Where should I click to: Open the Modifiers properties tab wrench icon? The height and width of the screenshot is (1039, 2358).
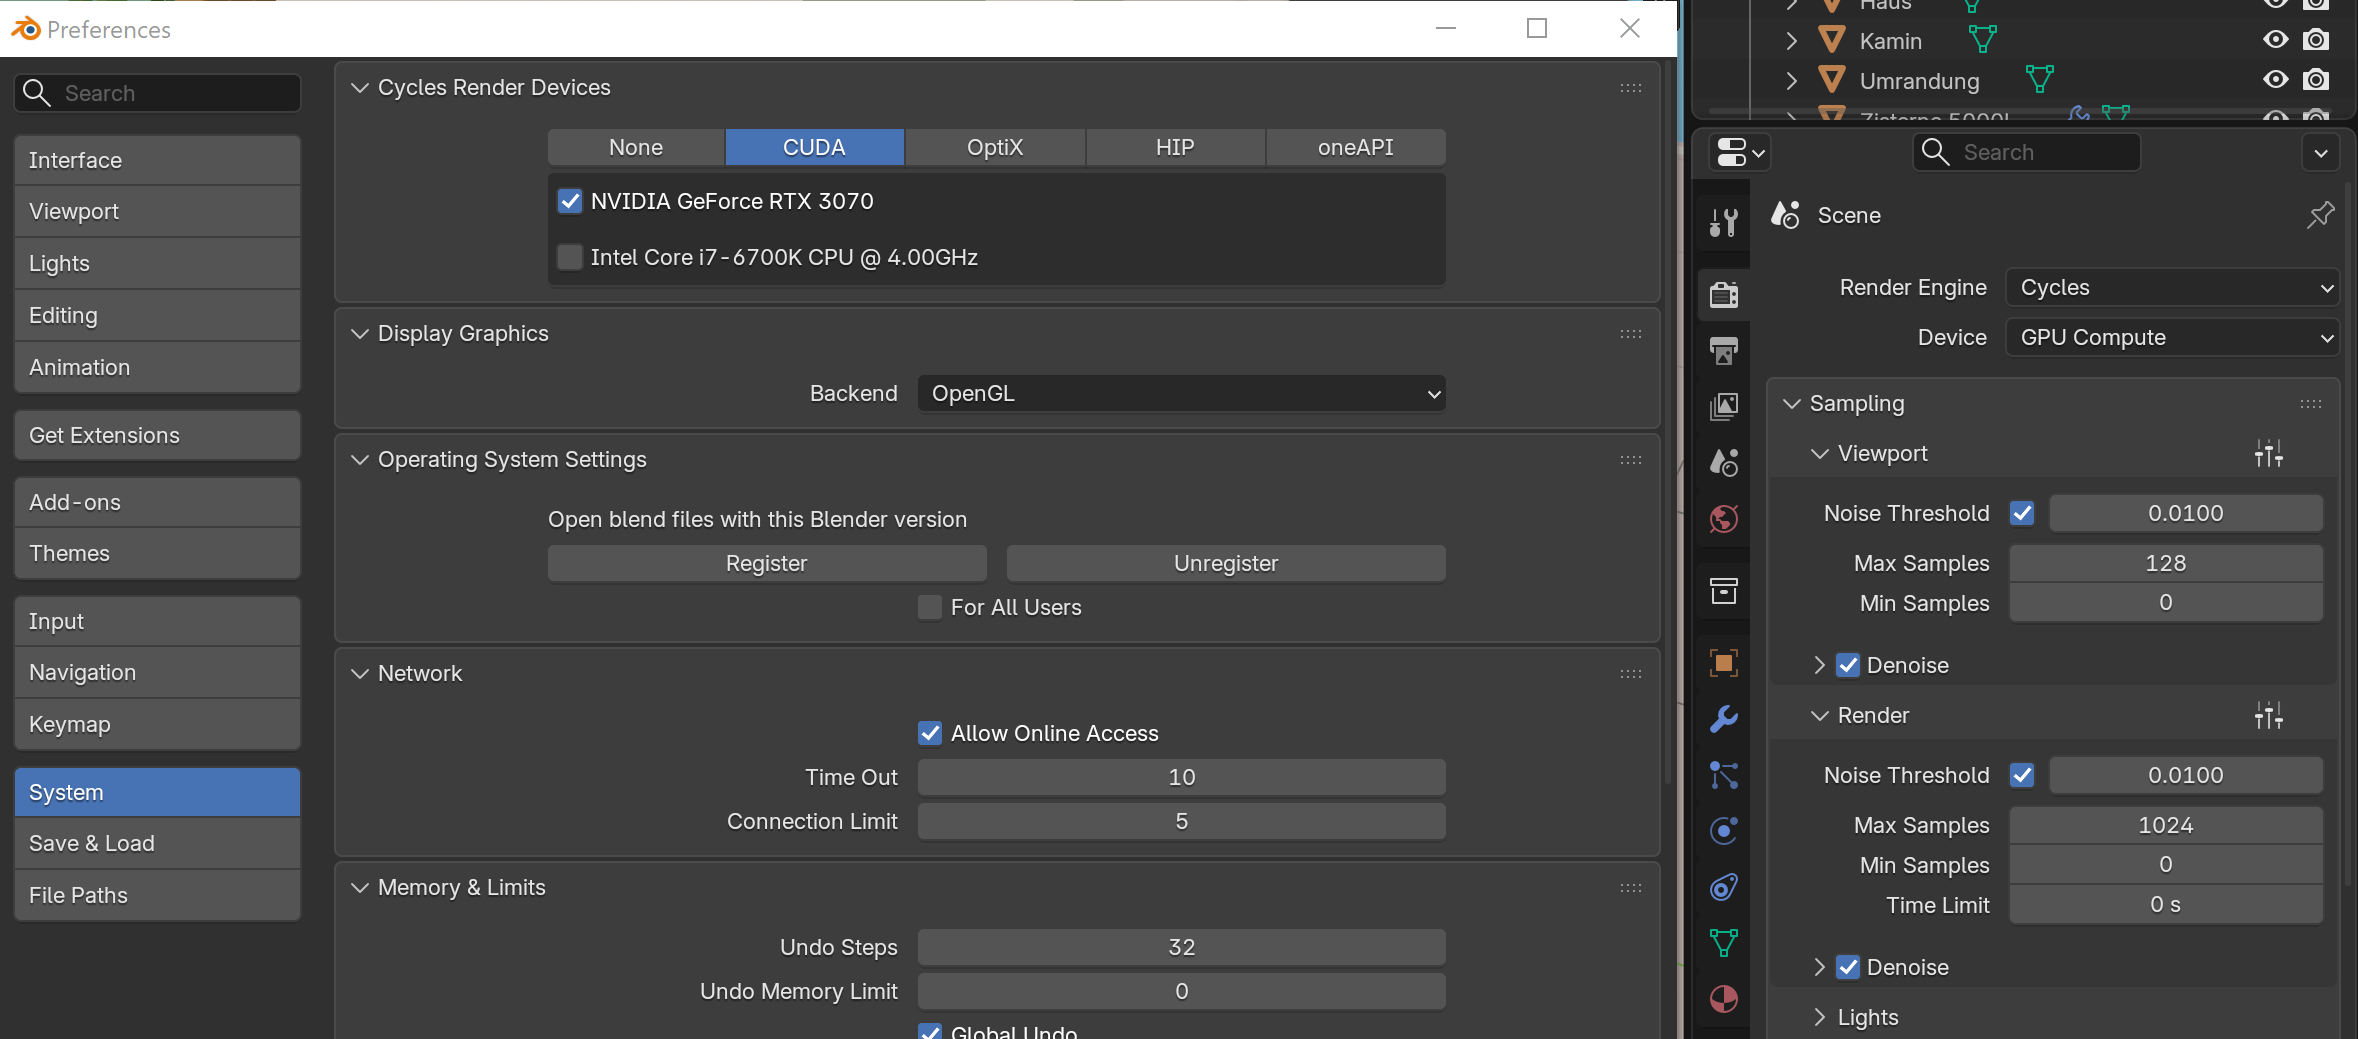(1723, 718)
